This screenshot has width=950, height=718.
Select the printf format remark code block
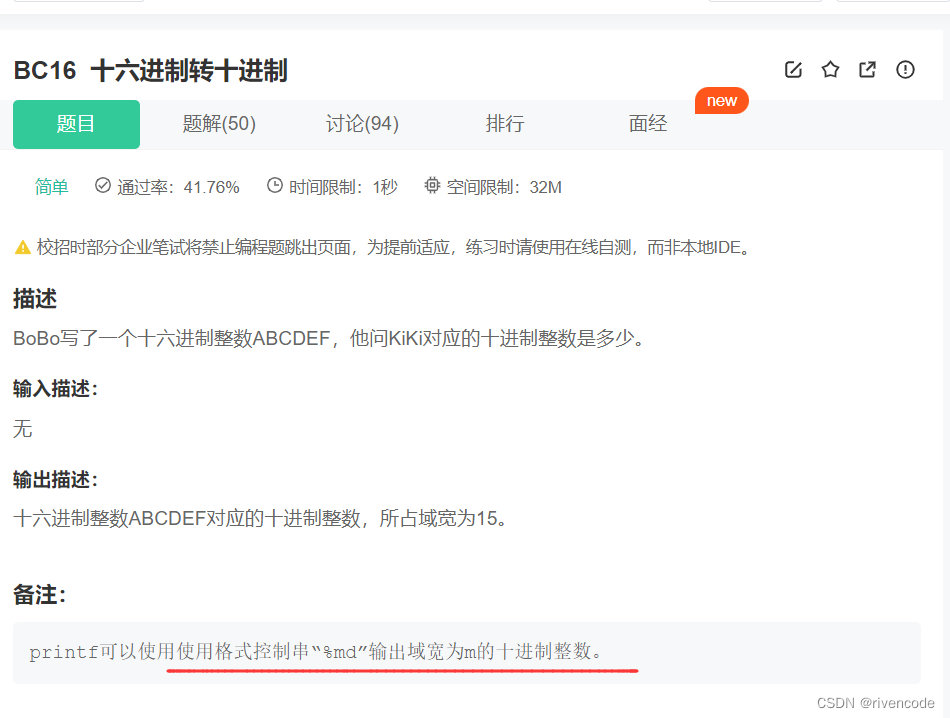pyautogui.click(x=330, y=651)
